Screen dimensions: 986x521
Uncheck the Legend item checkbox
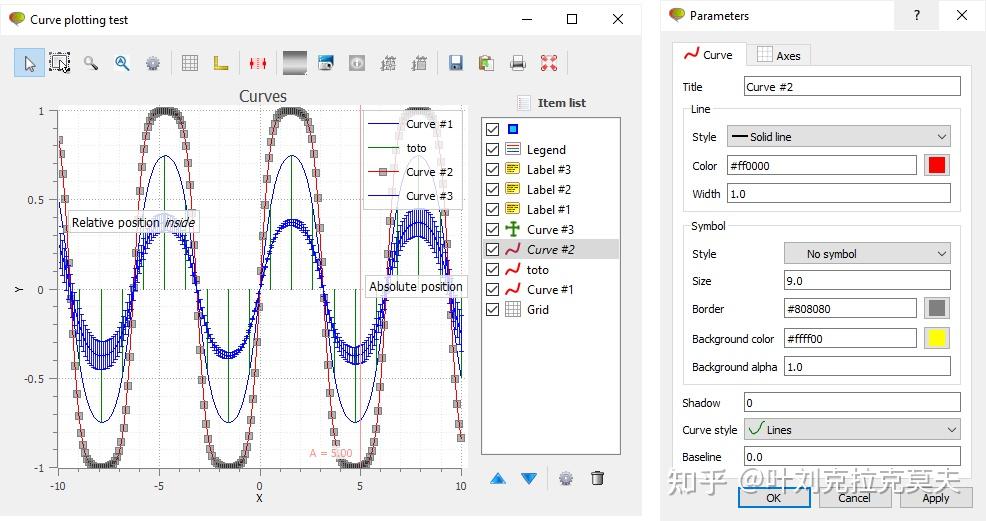(492, 150)
